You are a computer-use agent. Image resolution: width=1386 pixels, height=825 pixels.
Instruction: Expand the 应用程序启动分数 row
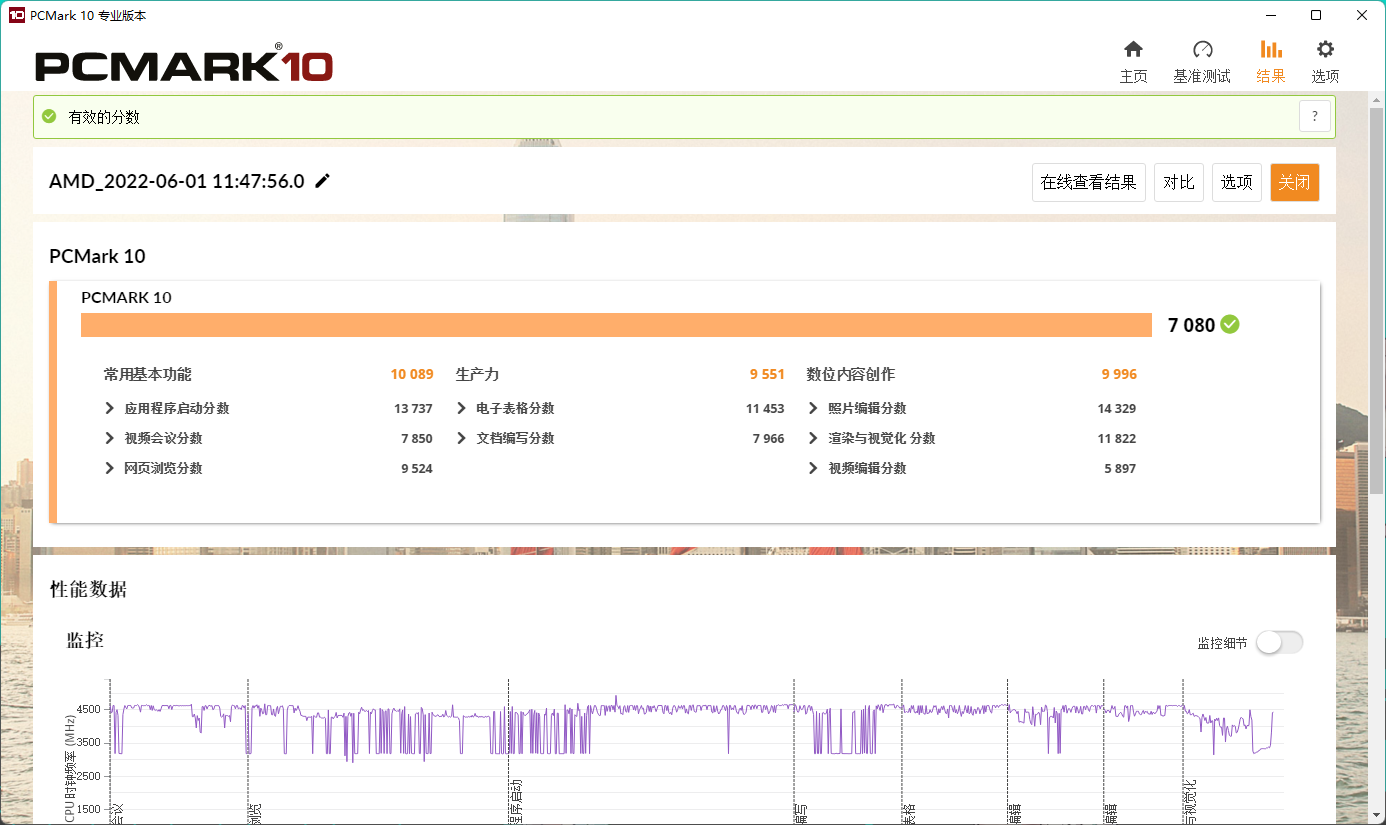point(110,408)
